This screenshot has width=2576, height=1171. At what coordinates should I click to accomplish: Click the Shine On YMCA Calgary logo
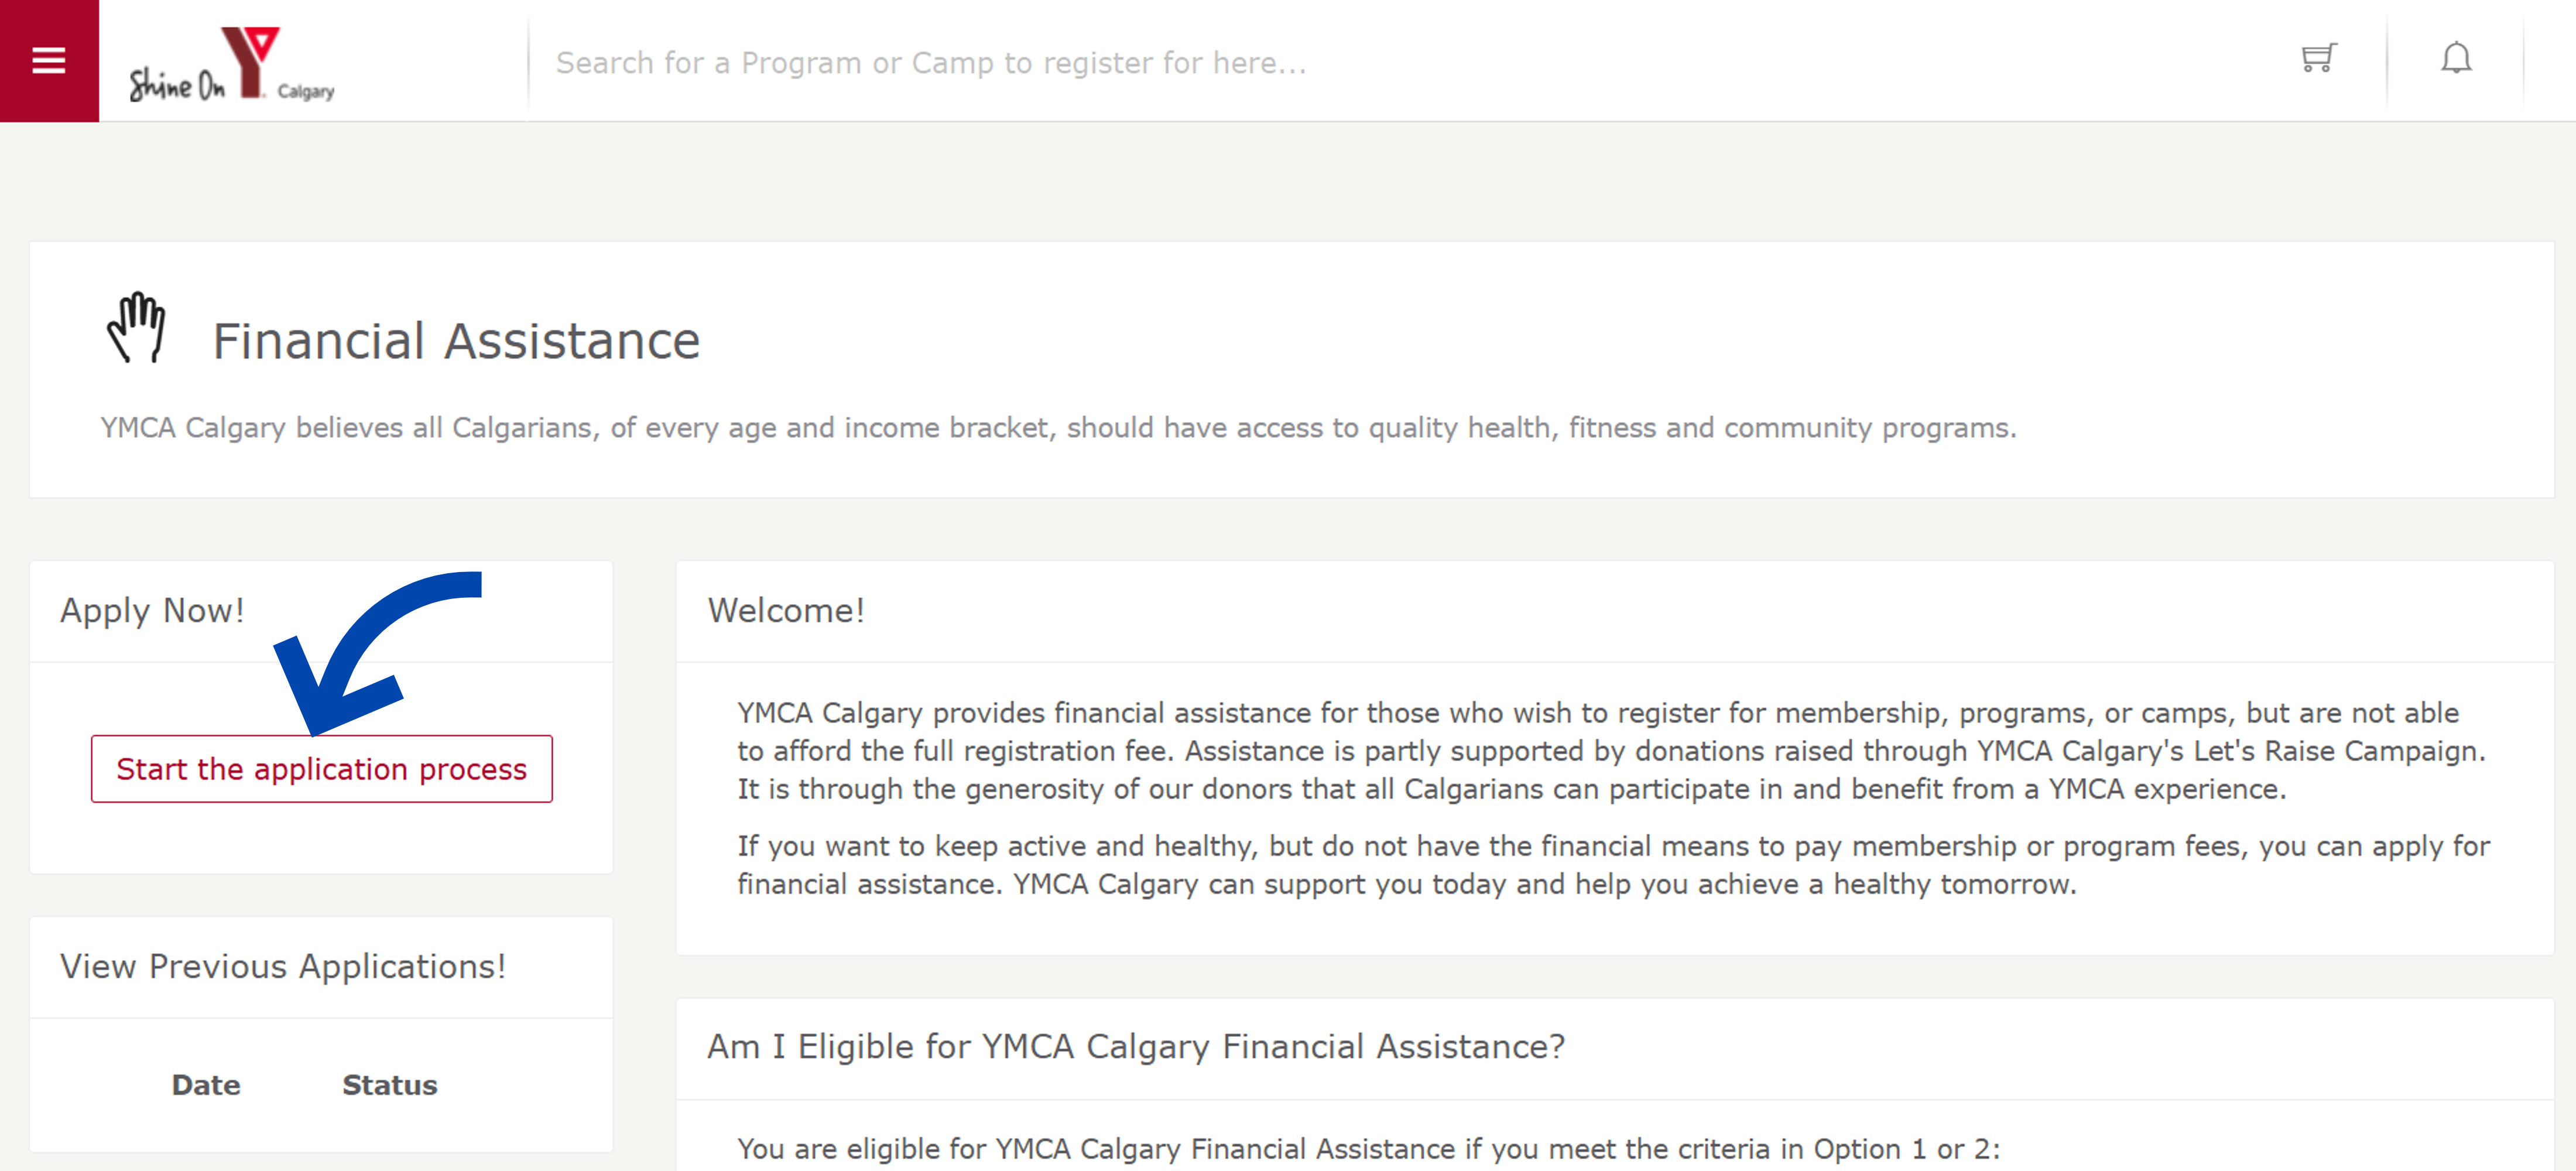[x=231, y=64]
